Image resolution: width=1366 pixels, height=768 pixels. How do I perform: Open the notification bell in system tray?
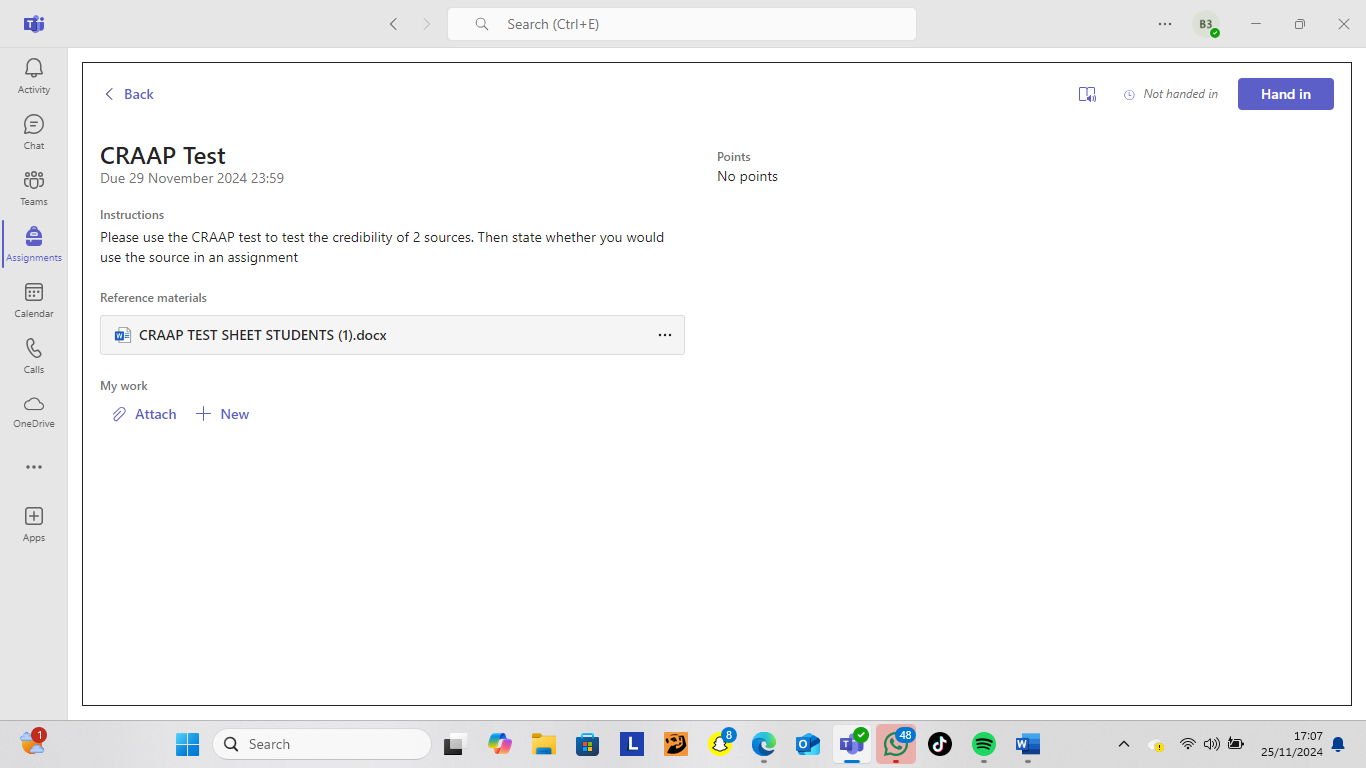click(1338, 744)
